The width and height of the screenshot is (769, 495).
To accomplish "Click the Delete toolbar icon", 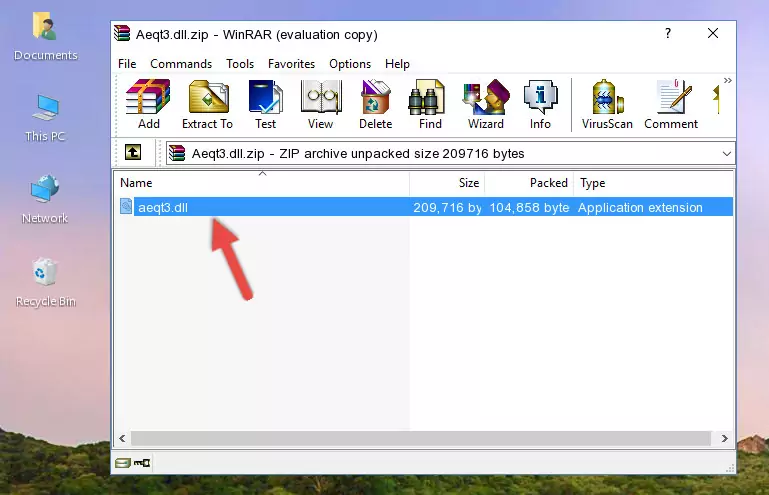I will pyautogui.click(x=376, y=104).
